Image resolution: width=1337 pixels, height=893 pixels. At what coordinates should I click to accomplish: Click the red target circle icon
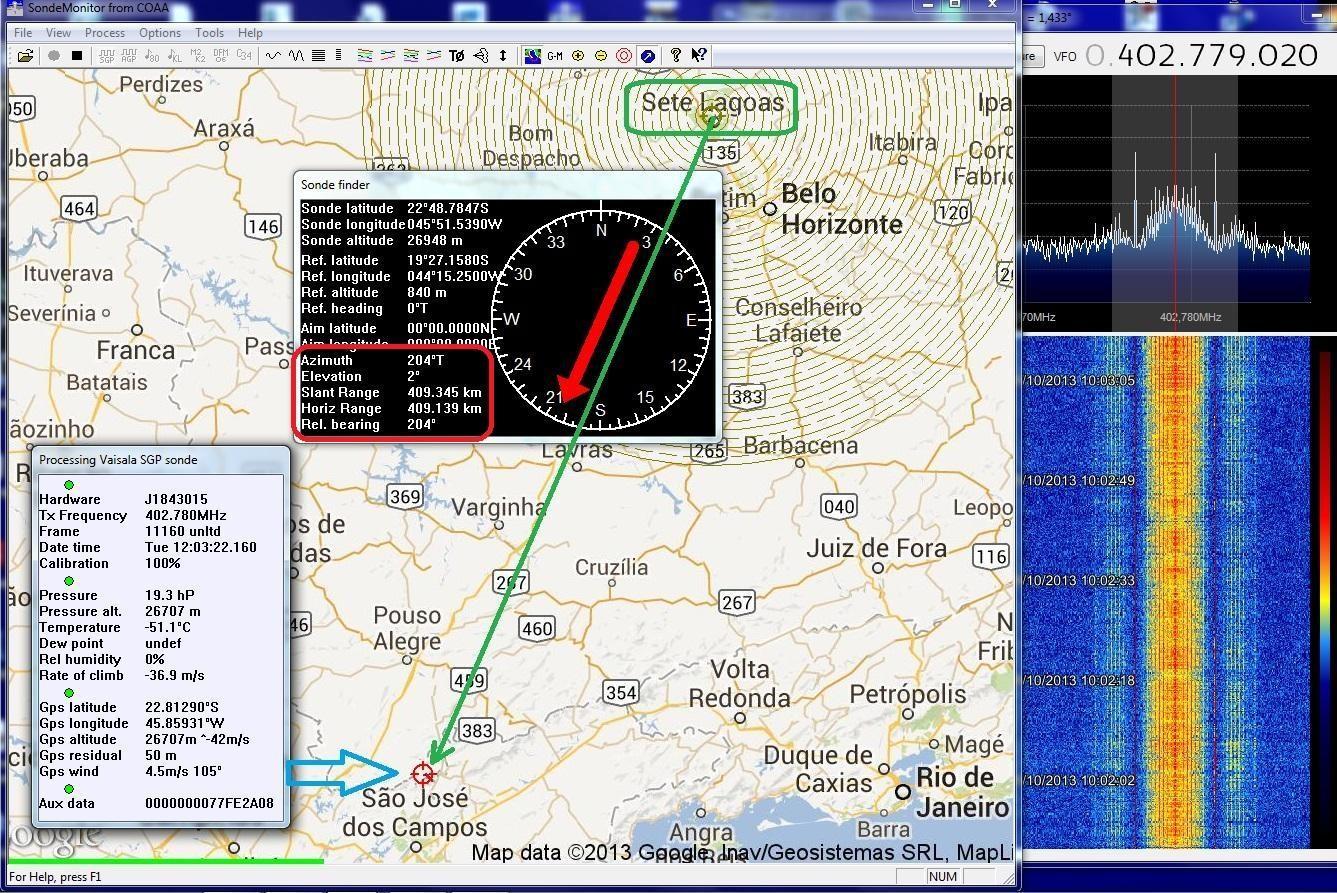point(624,56)
